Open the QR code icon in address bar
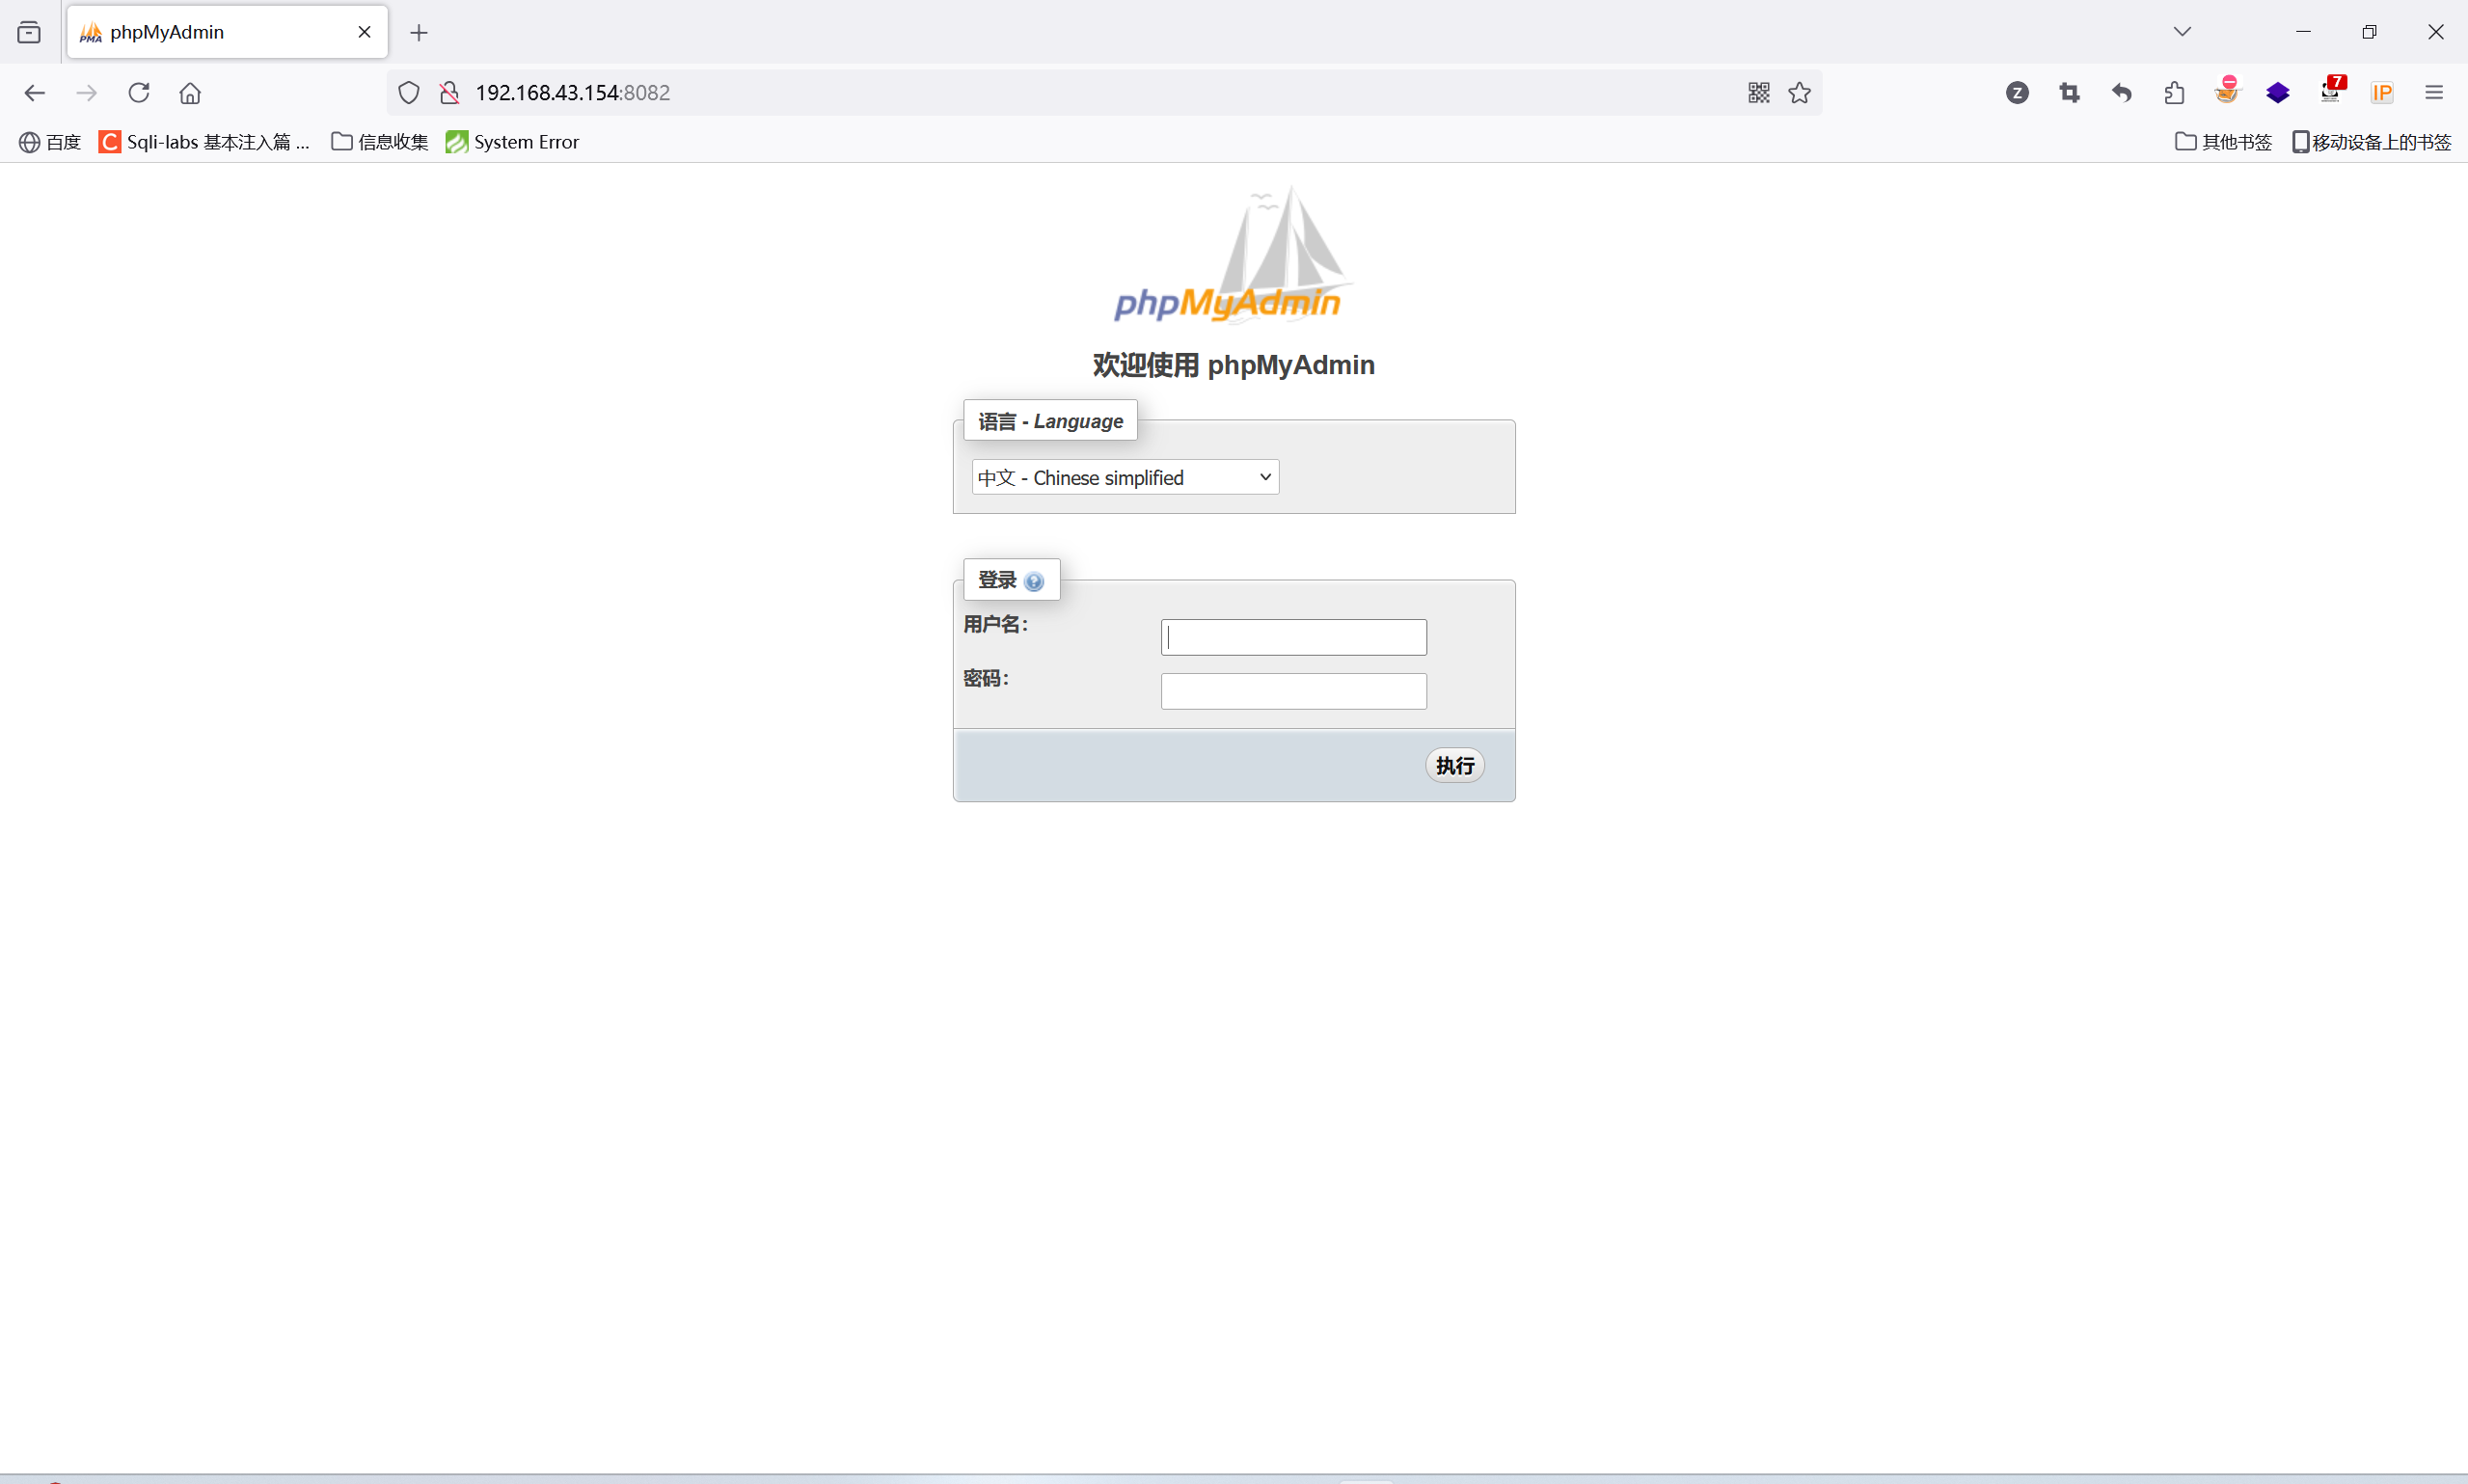Image resolution: width=2468 pixels, height=1484 pixels. (x=1759, y=93)
